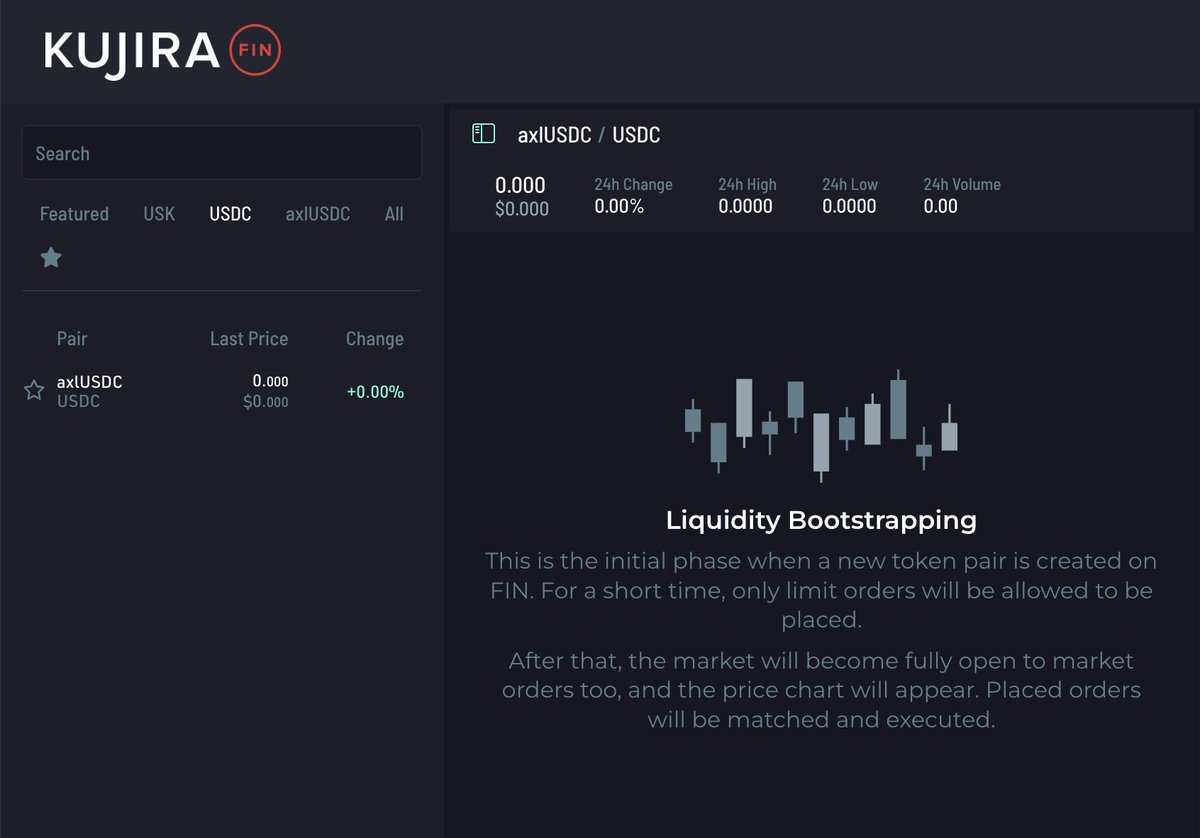Image resolution: width=1200 pixels, height=838 pixels.
Task: Sort list by Pair column header
Action: pos(72,339)
